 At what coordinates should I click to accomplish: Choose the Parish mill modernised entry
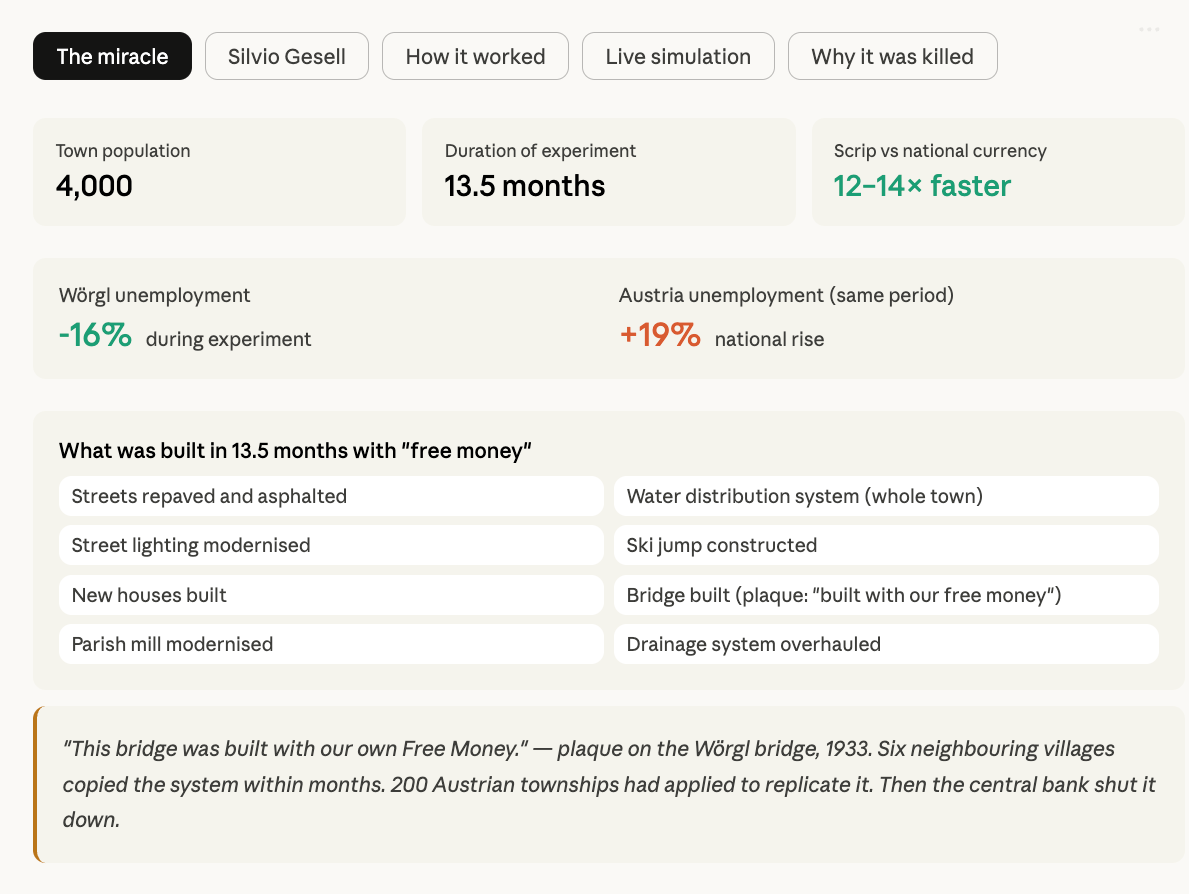(331, 645)
